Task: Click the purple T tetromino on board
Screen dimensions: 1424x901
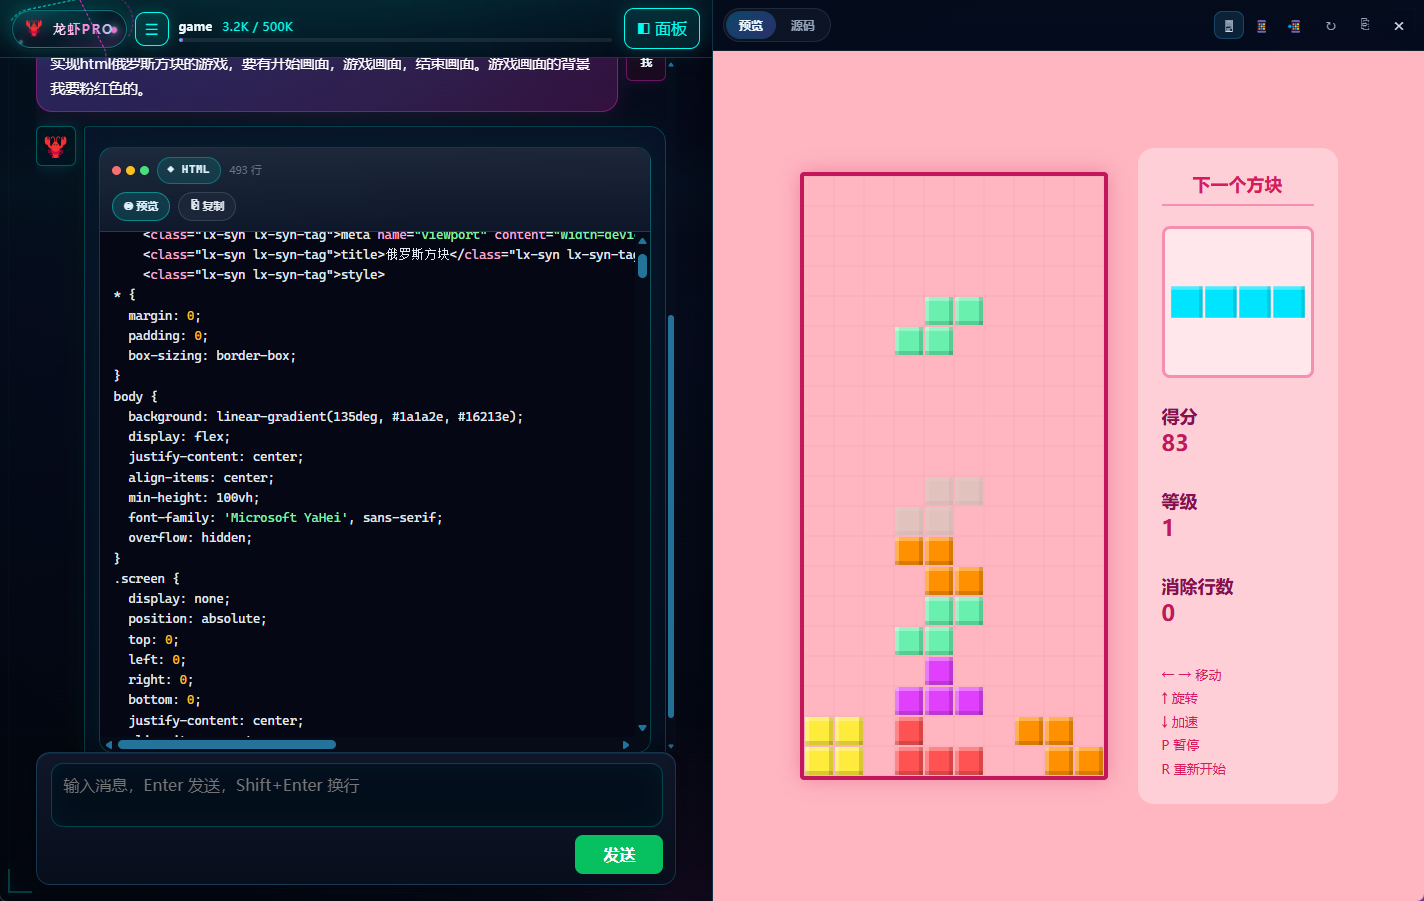Action: 939,686
